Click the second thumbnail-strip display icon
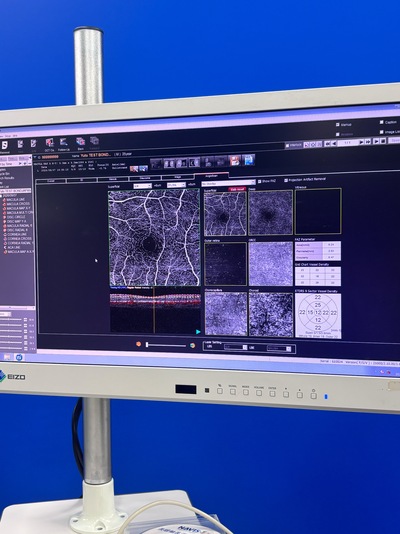Image resolution: width=400 pixels, height=534 pixels. 169,163
